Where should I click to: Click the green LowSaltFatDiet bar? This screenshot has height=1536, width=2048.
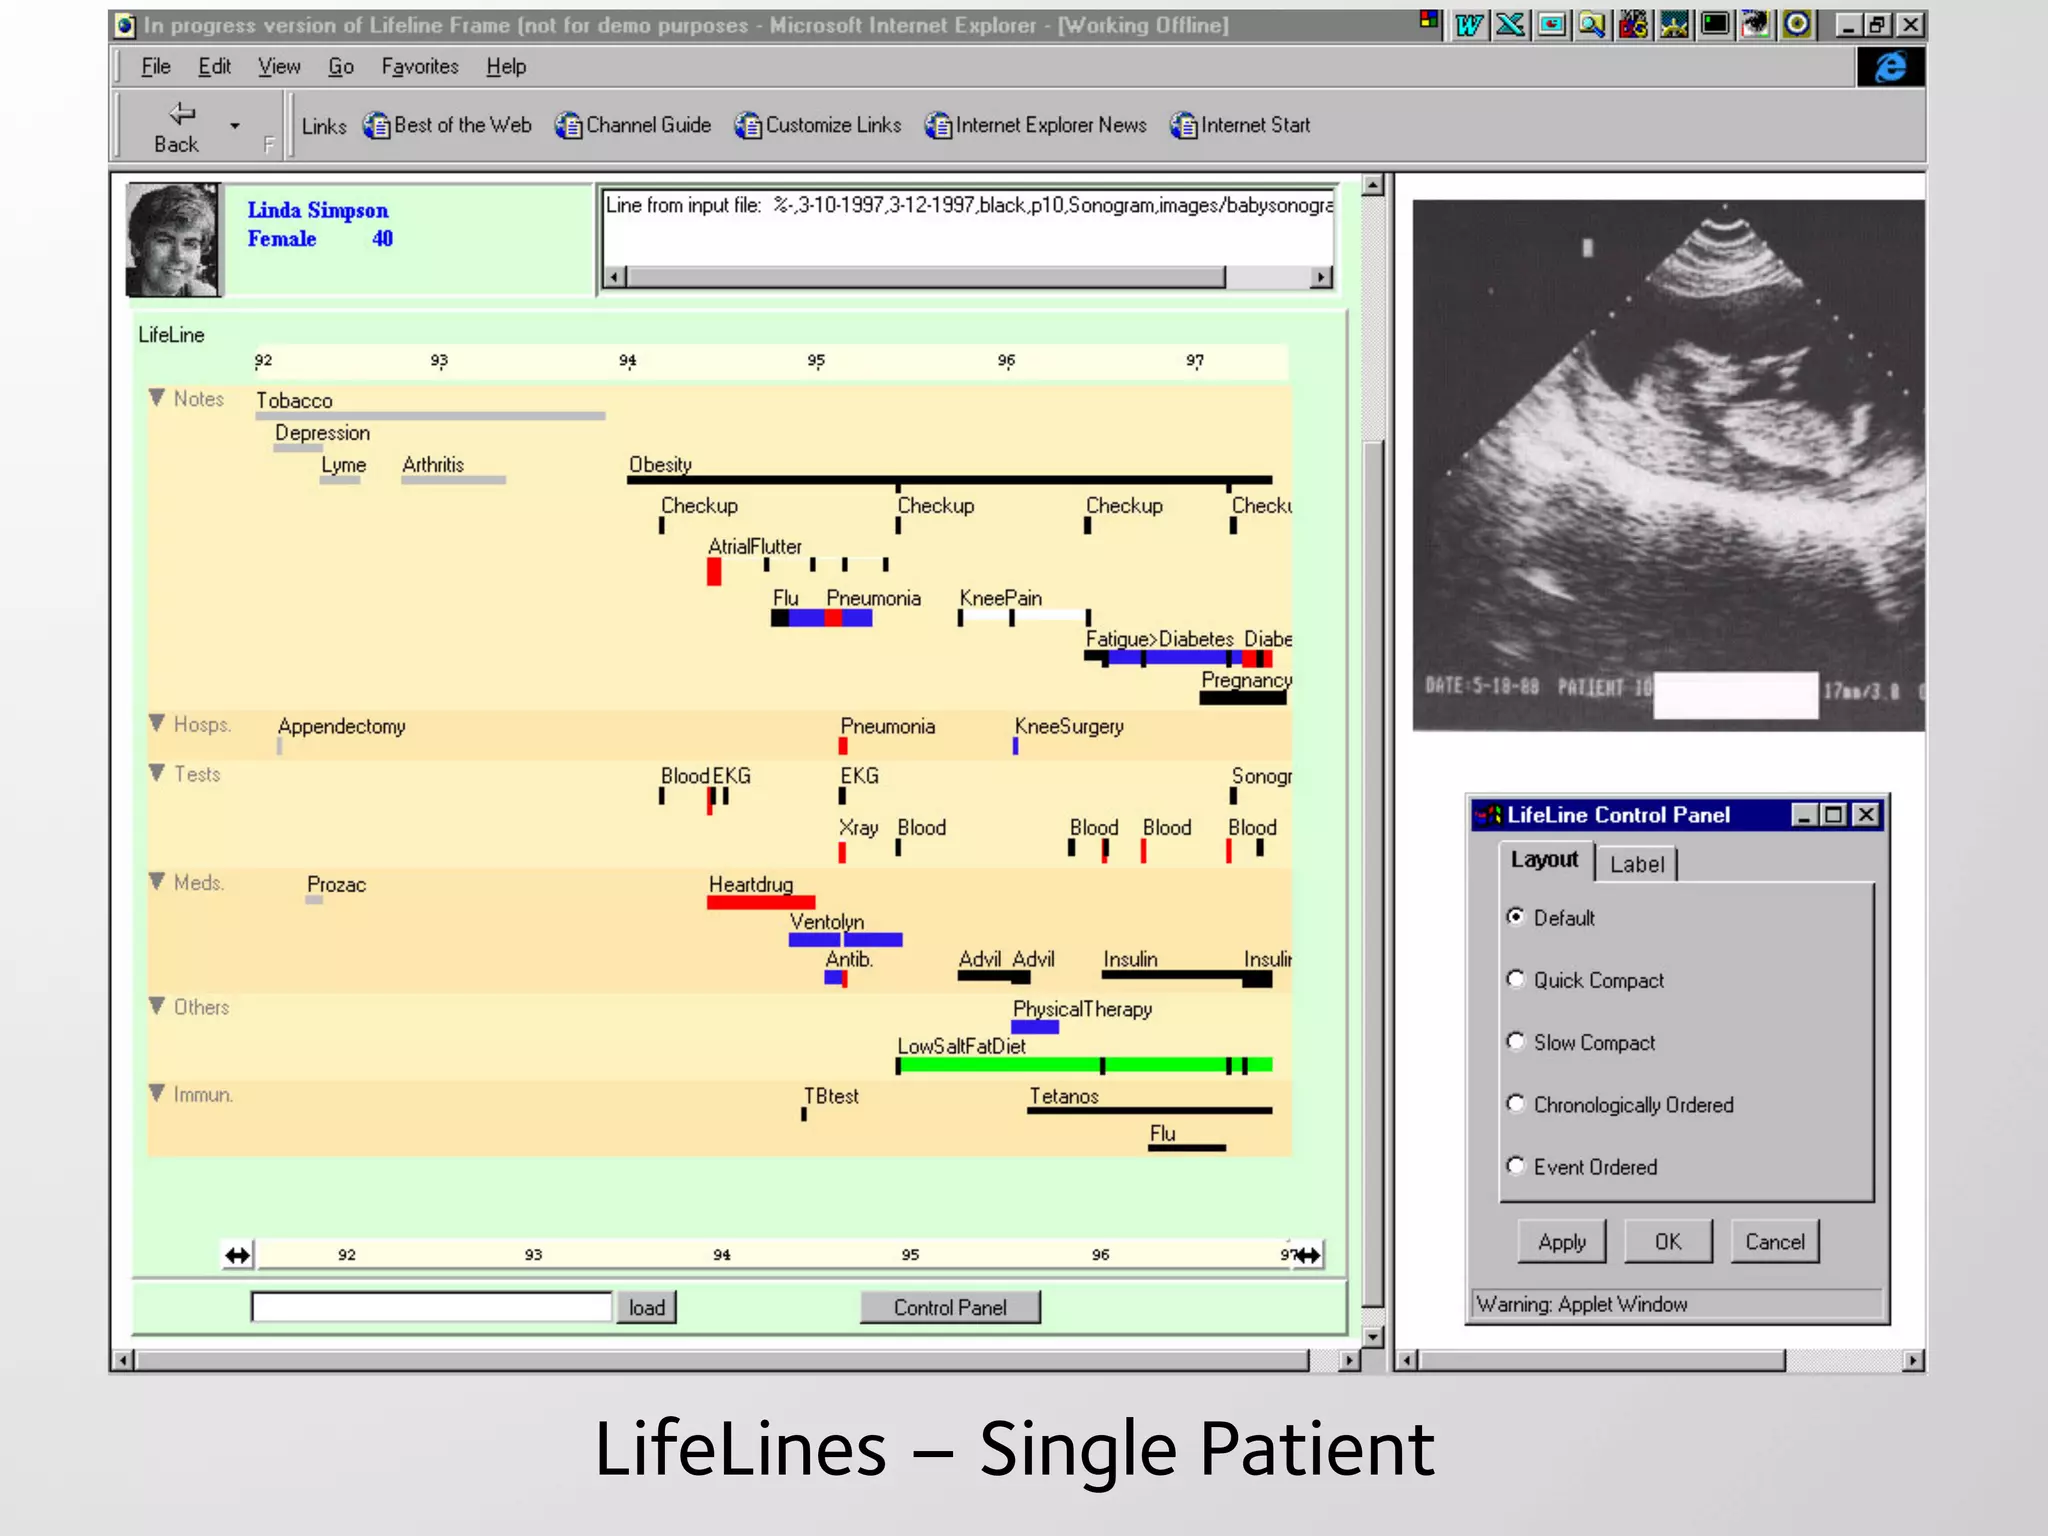pos(1085,1065)
